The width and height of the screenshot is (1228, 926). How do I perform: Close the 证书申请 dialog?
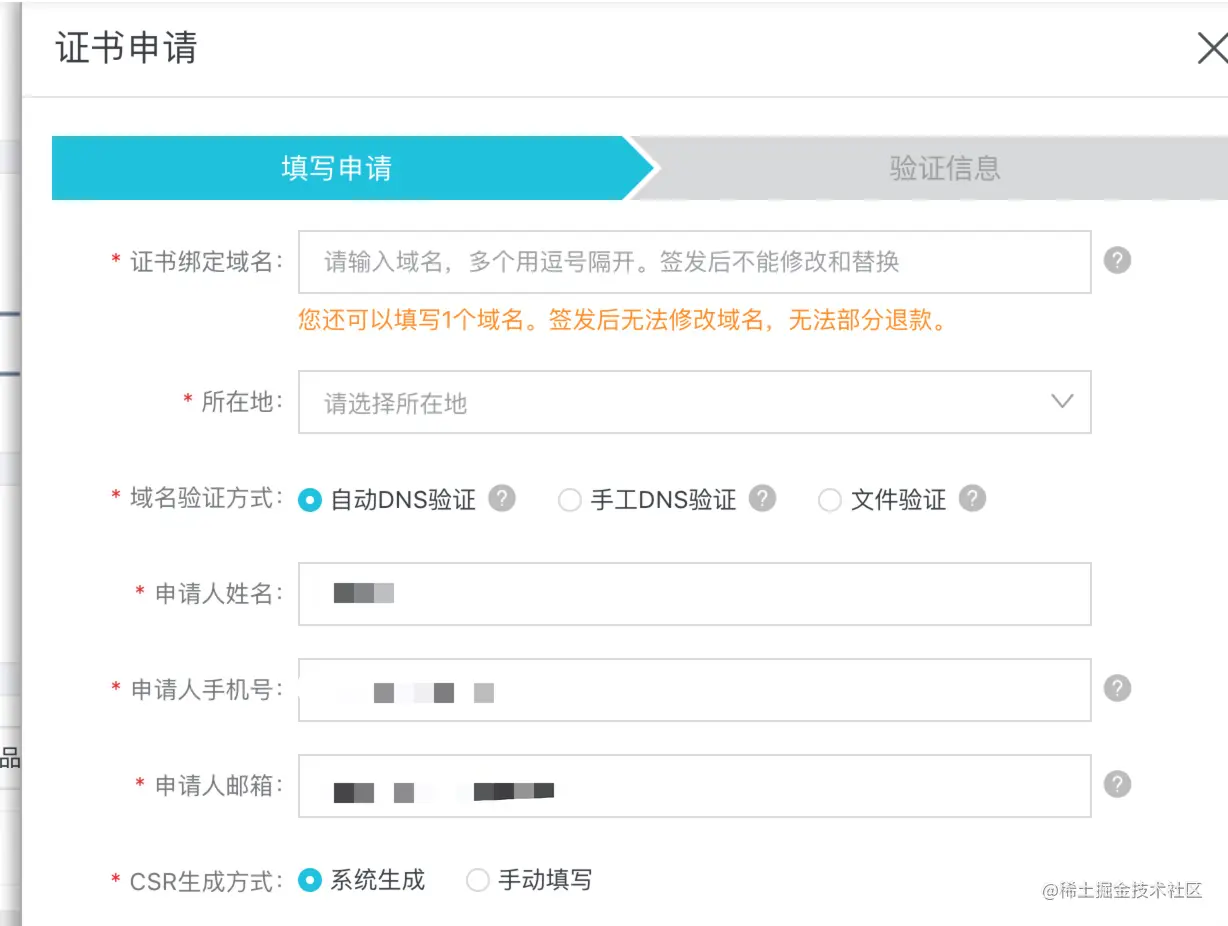point(1212,49)
